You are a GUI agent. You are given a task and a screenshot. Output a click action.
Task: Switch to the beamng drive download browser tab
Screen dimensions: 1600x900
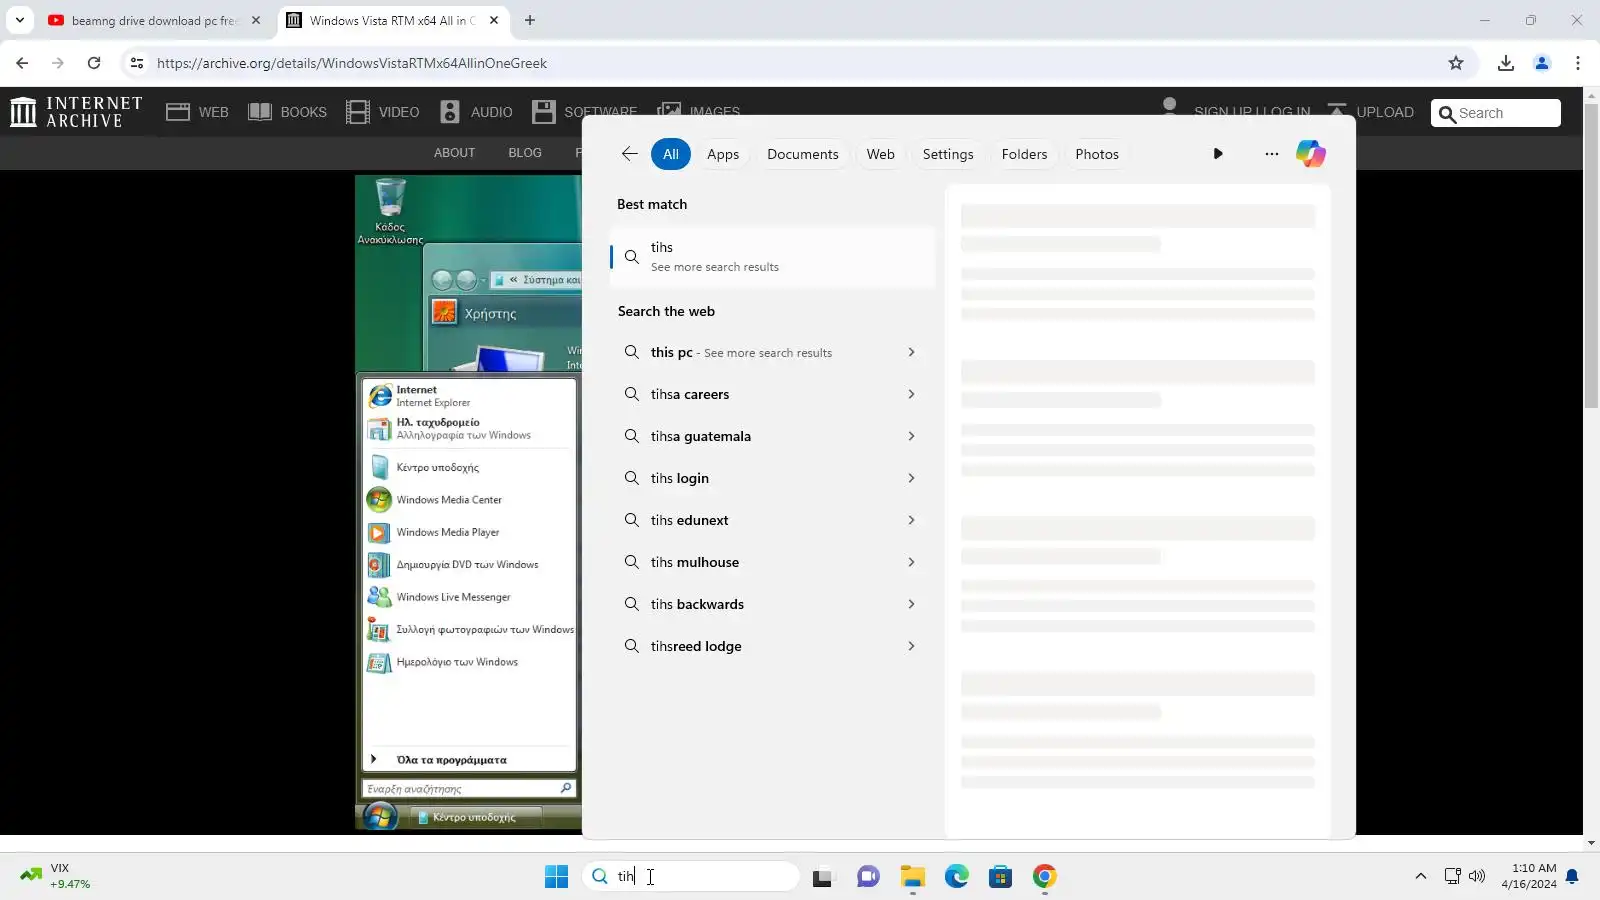click(x=155, y=20)
